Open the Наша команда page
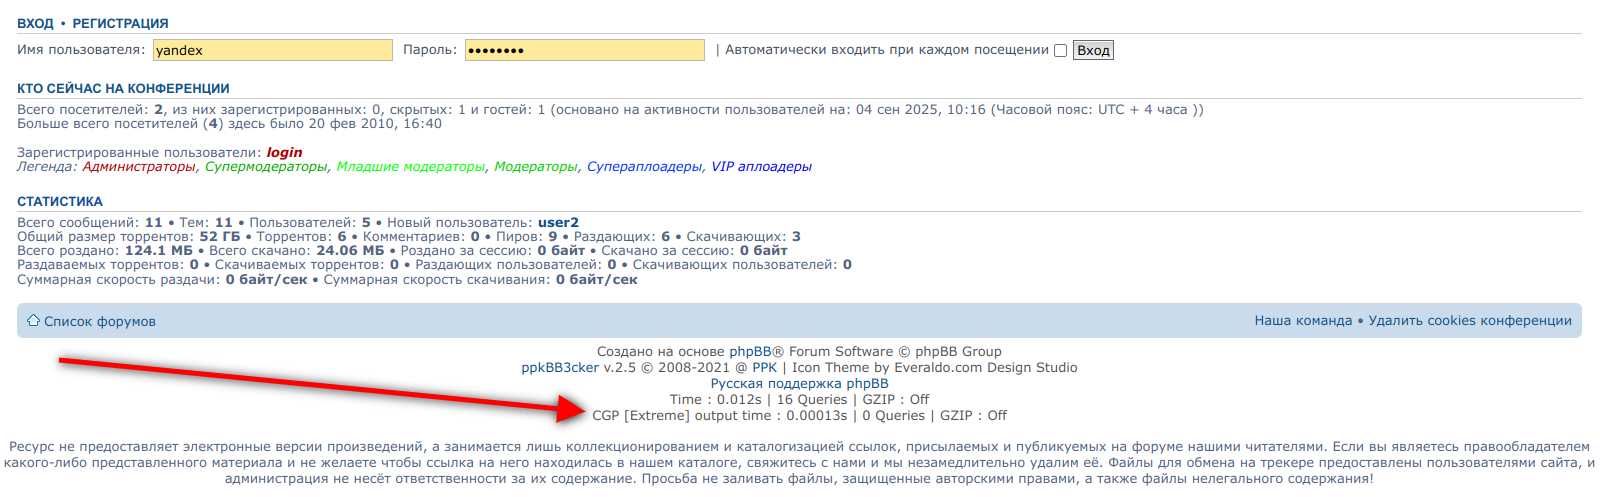This screenshot has height=497, width=1600. coord(1303,321)
